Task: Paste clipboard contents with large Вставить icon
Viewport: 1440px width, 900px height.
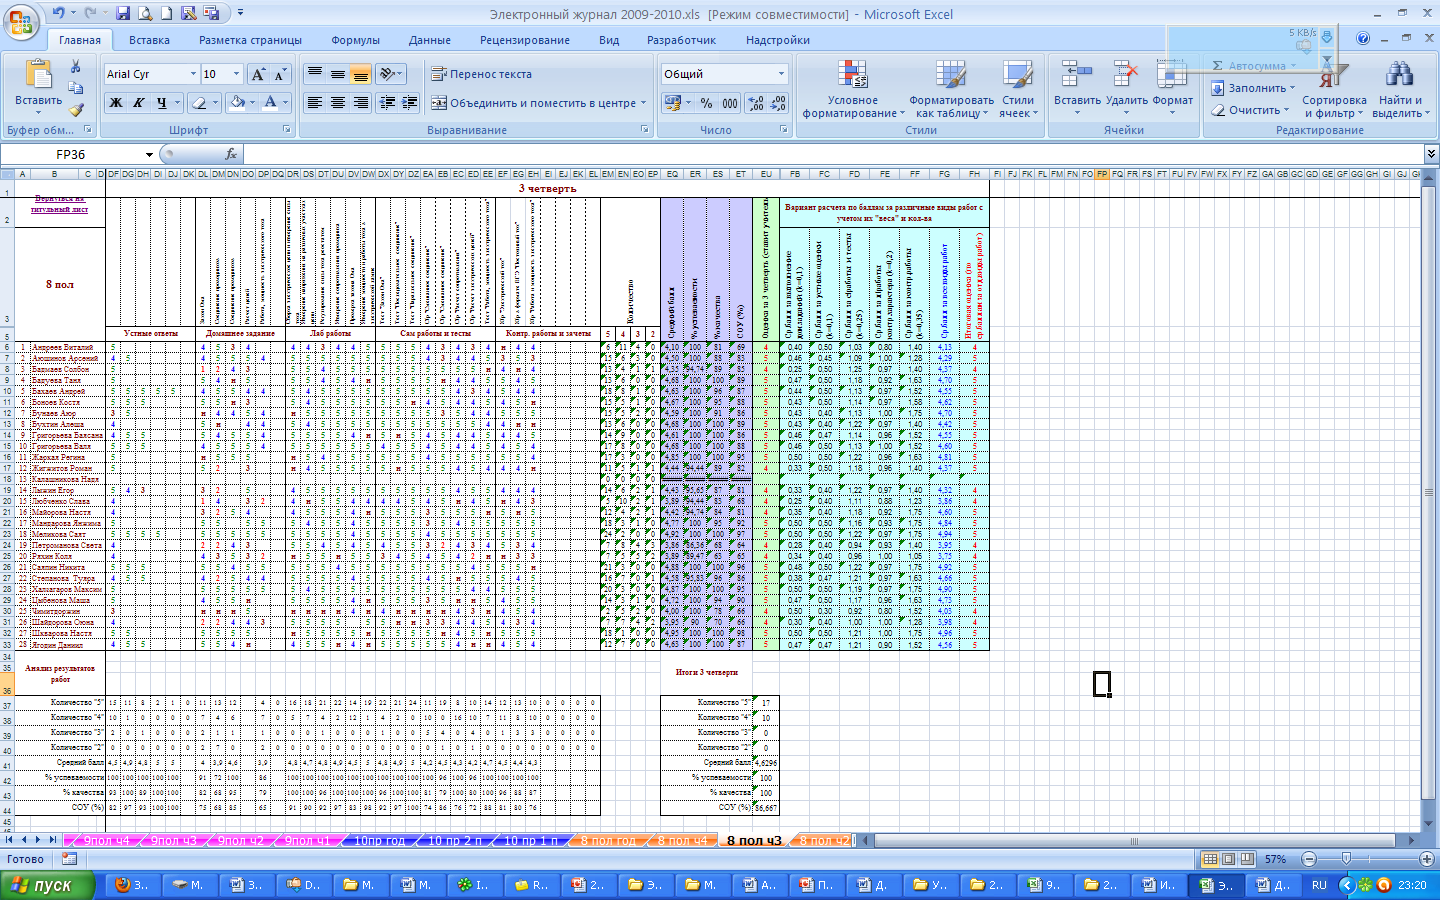Action: click(x=38, y=76)
